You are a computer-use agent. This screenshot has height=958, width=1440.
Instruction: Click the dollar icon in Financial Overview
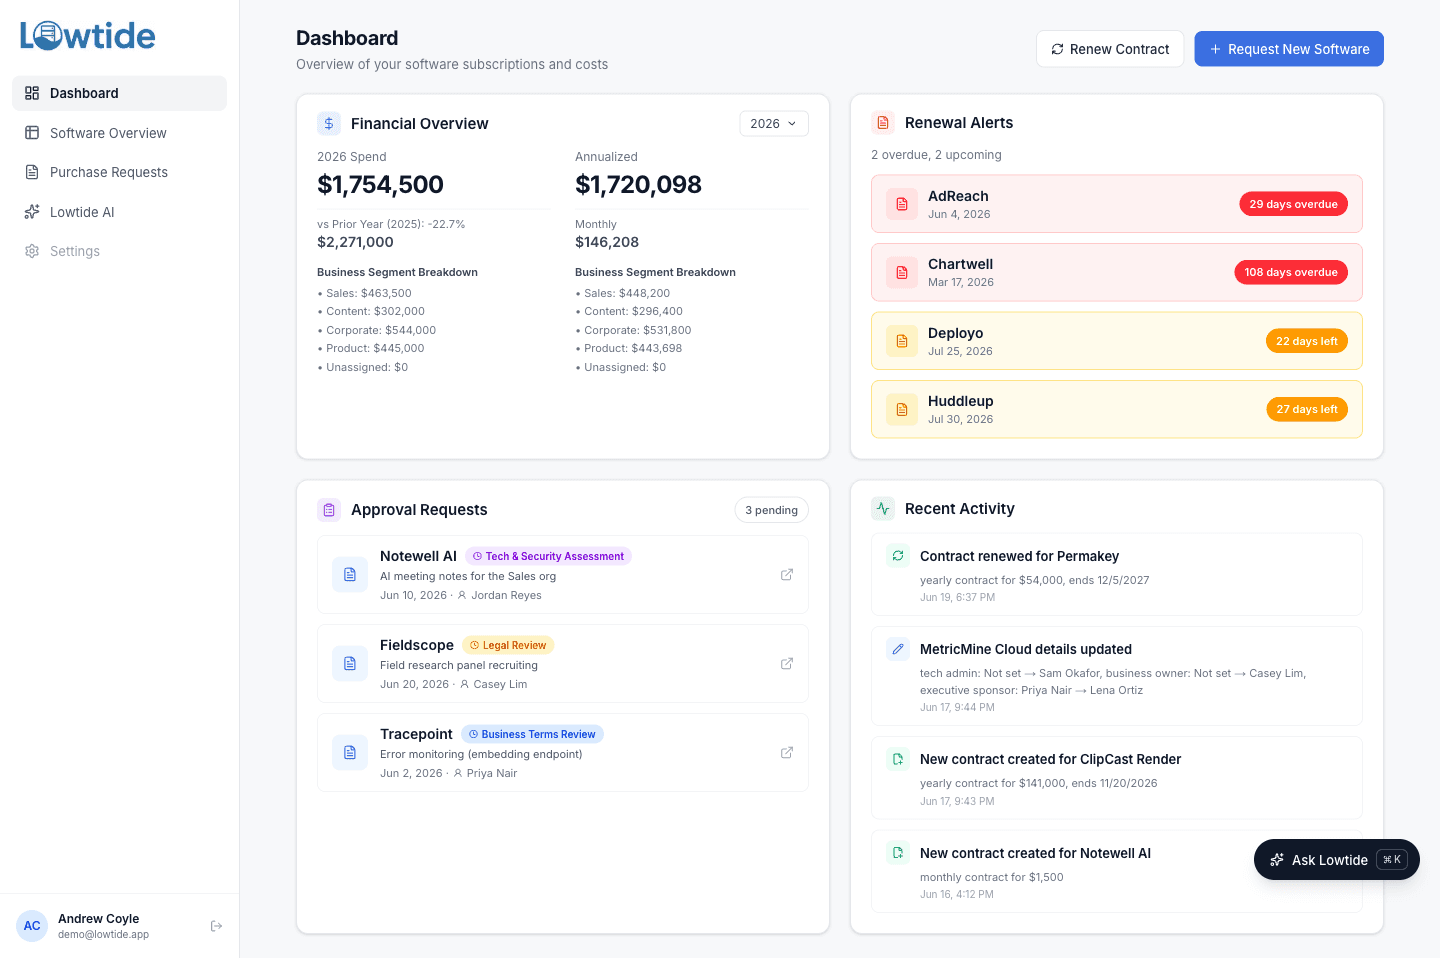click(x=329, y=123)
